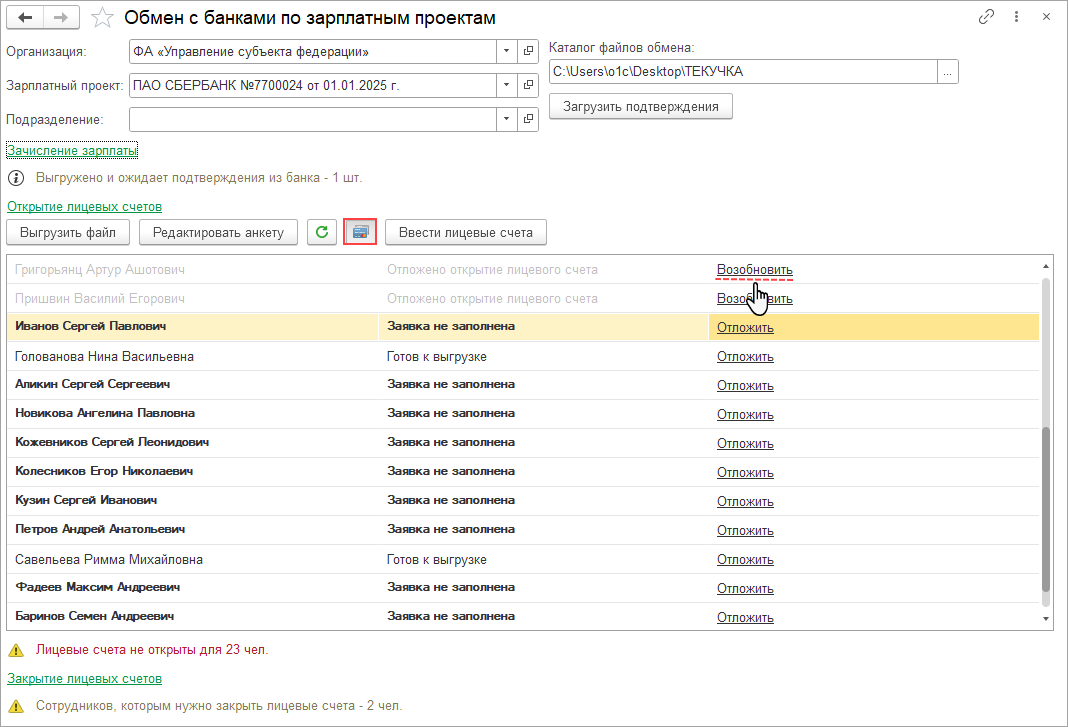Open the Зачисление зарплаты section link
Viewport: 1068px width, 727px height.
(72, 150)
